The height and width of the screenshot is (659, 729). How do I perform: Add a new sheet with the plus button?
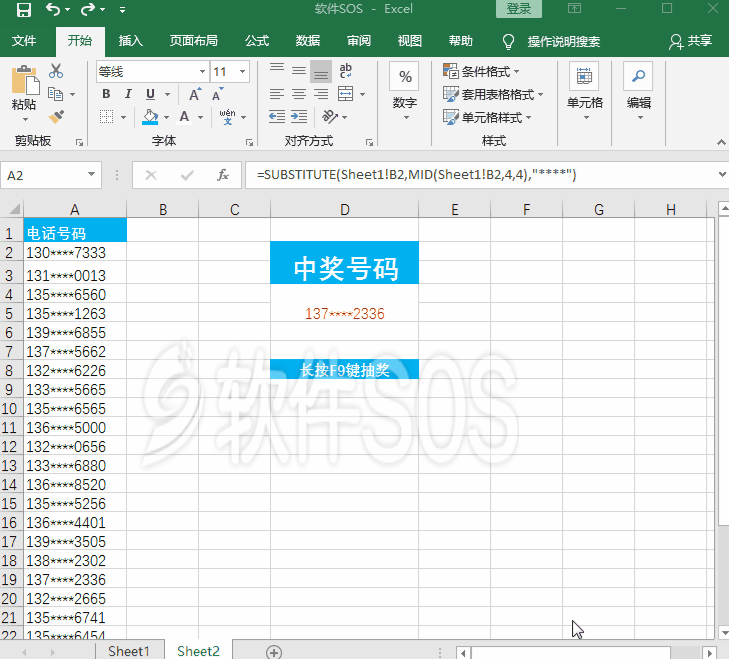tap(274, 652)
